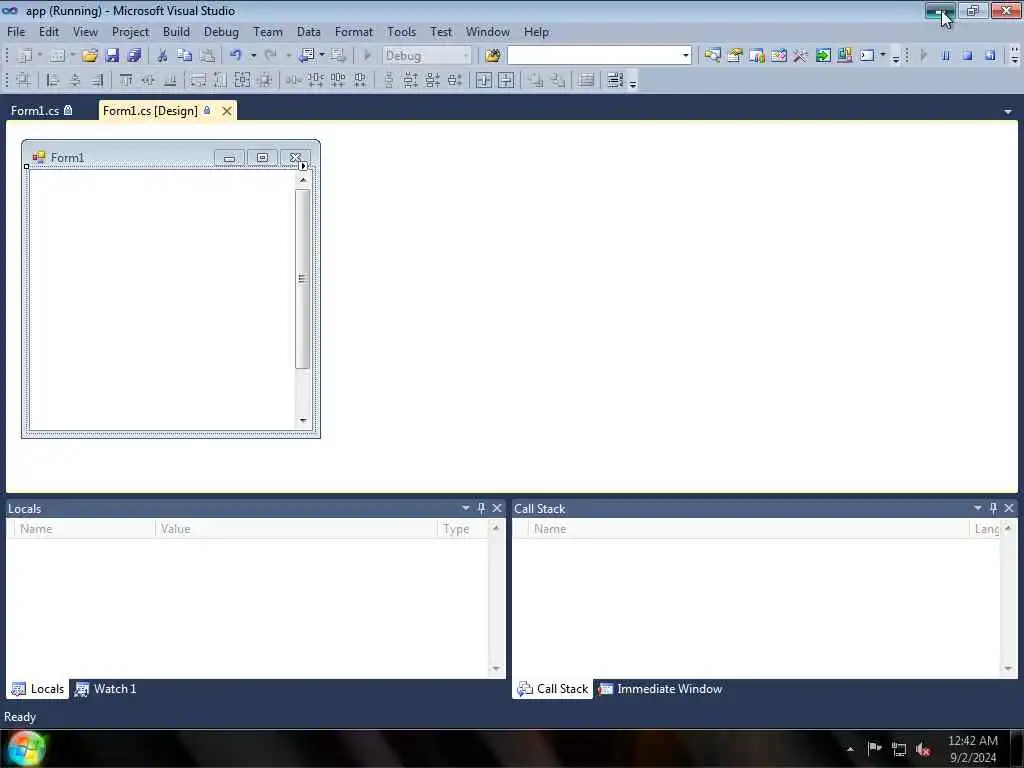Open the Call Stack window position dropdown

(x=978, y=508)
